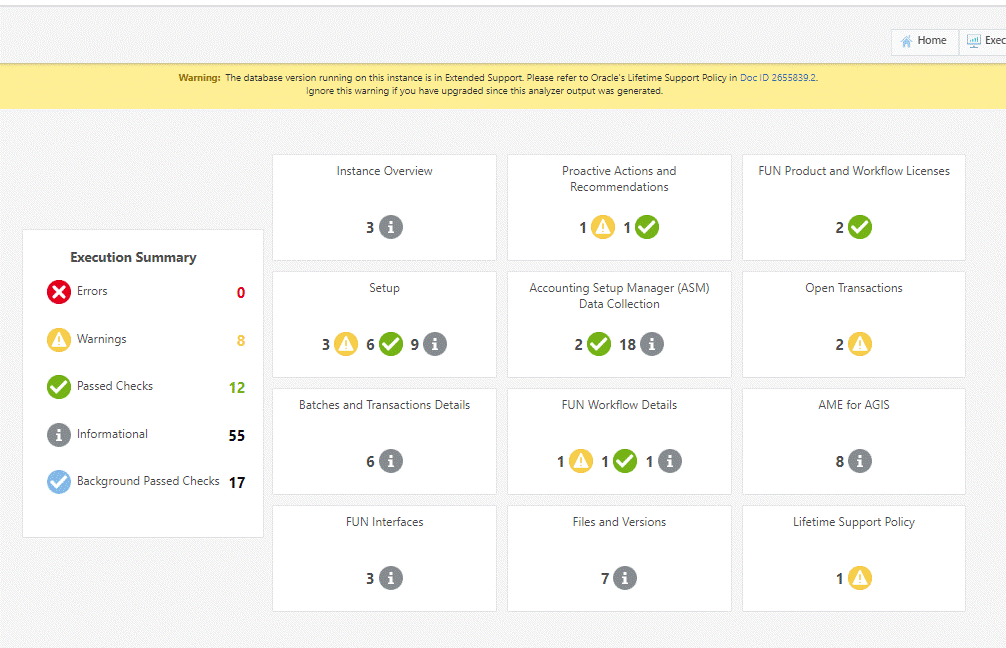Click the warning icon in Open Transactions
This screenshot has width=1006, height=648.
pyautogui.click(x=860, y=344)
